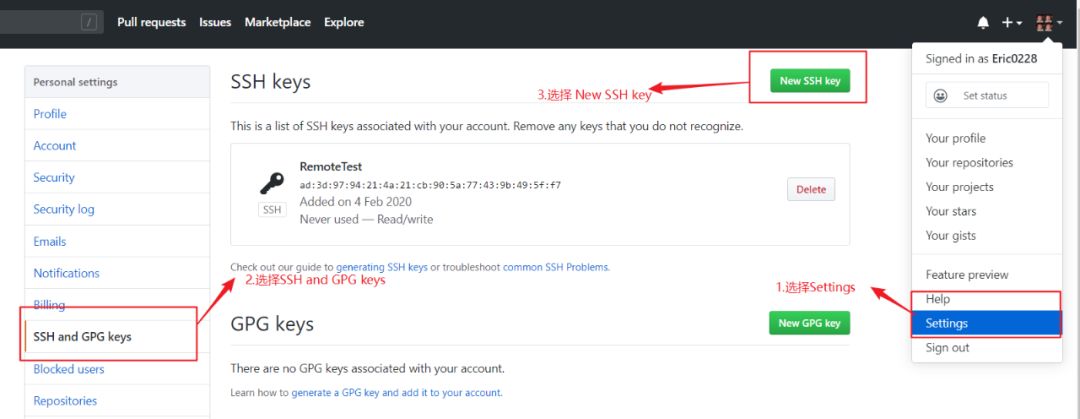Click the RemoteTest key title
The image size is (1080, 419).
331,166
